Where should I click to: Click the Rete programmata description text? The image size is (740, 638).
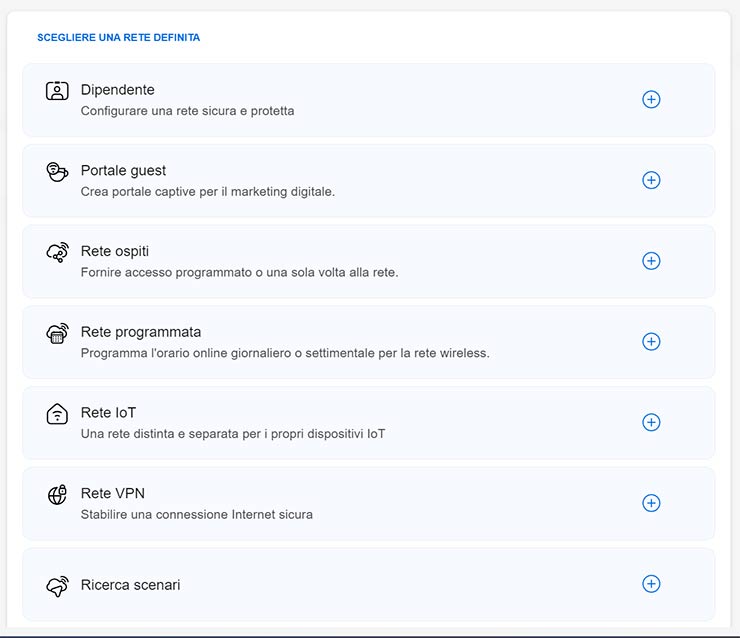(x=284, y=353)
